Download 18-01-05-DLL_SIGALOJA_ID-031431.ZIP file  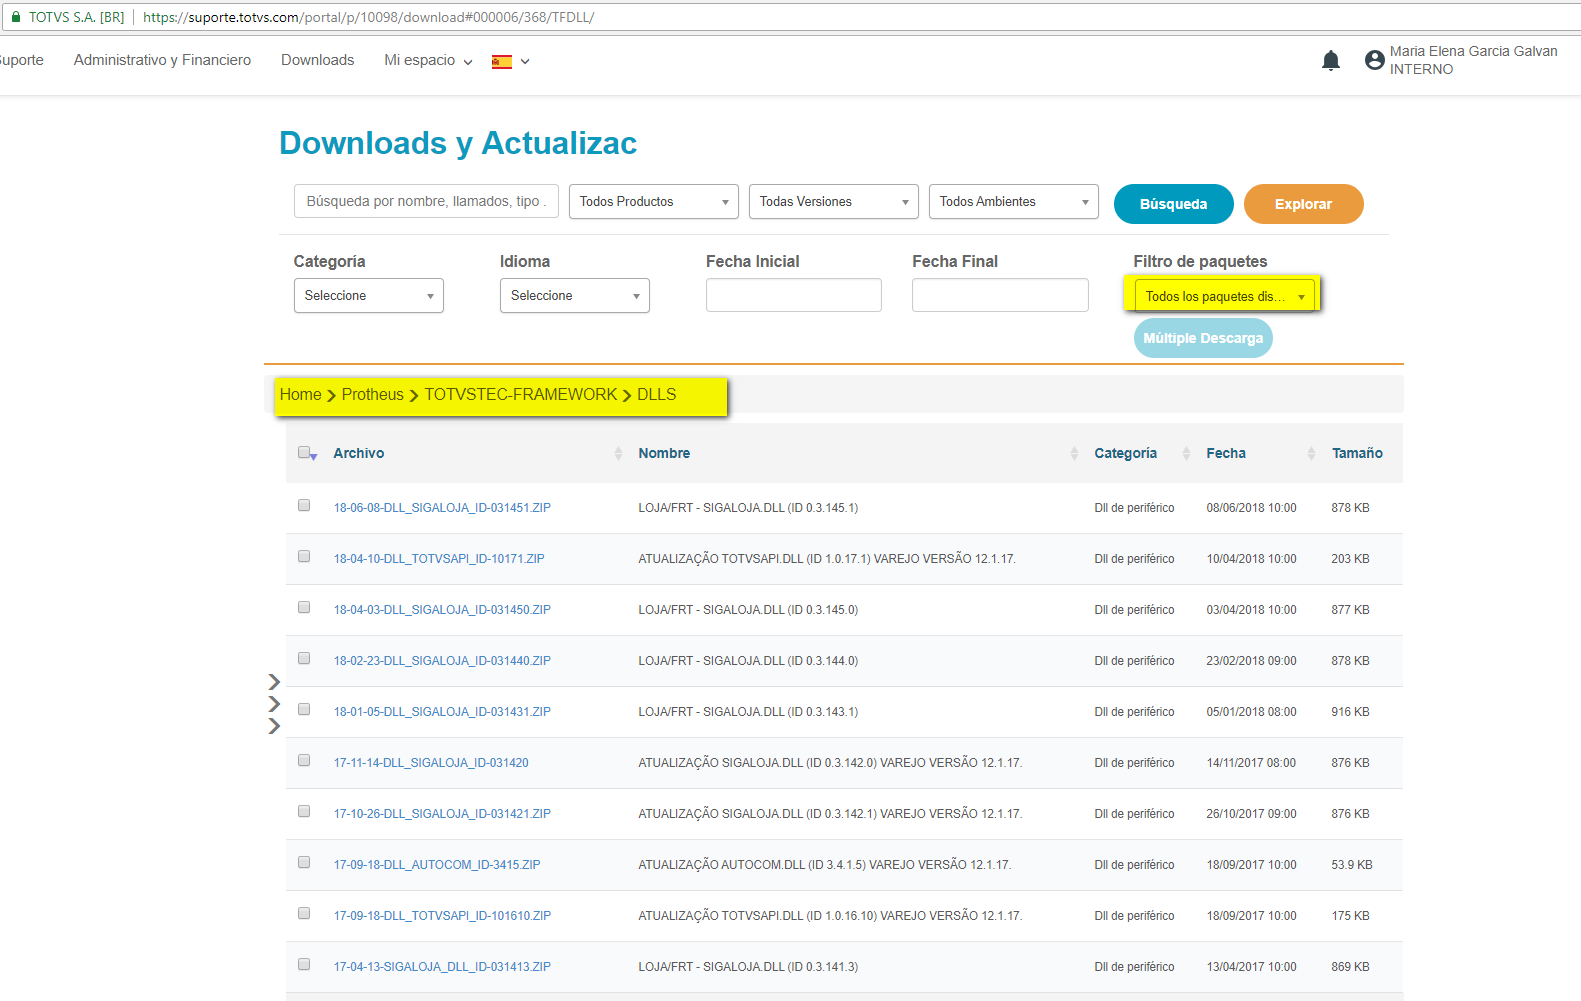[x=442, y=712]
